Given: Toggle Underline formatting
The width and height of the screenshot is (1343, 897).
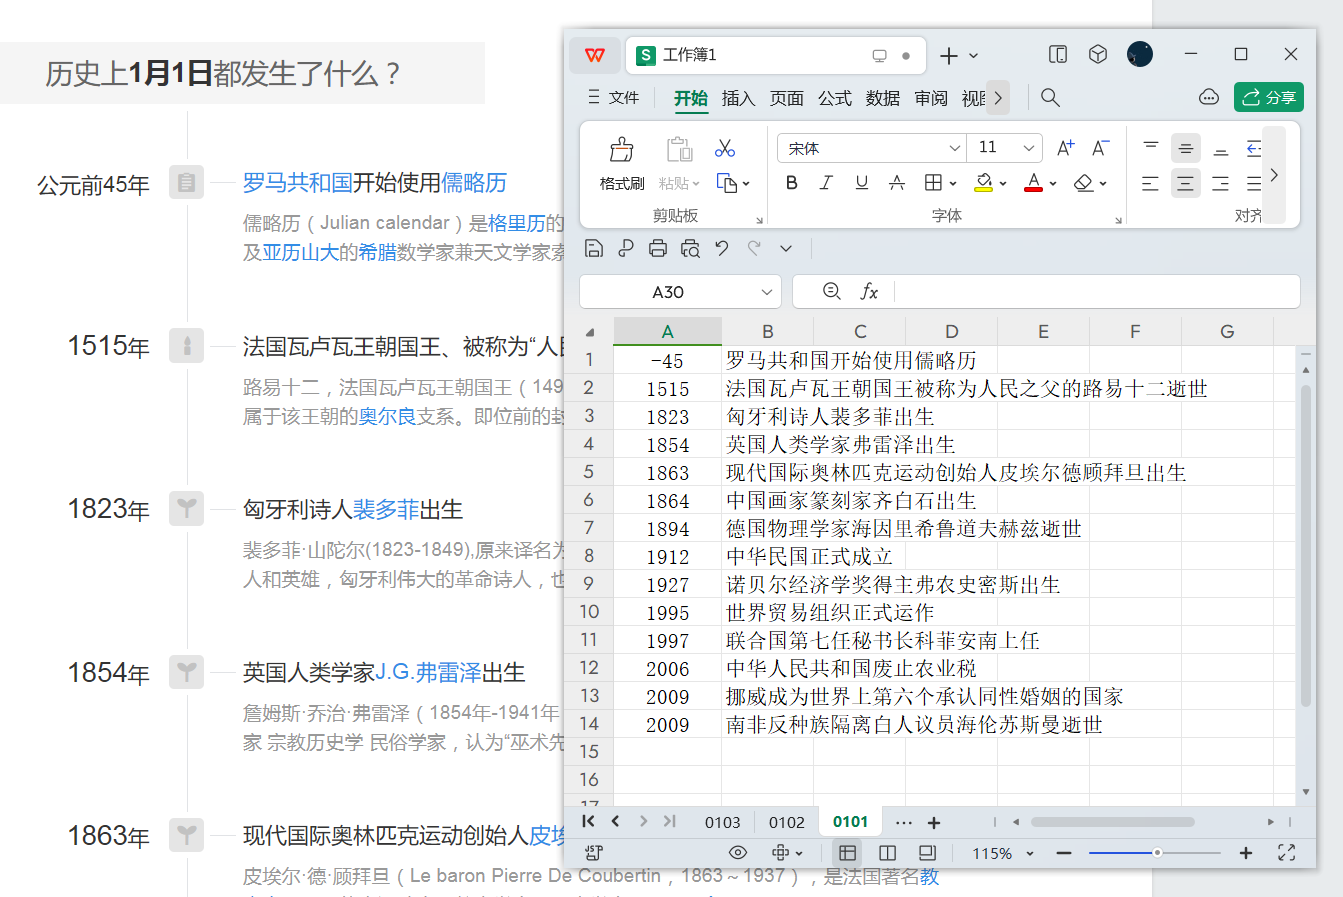Looking at the screenshot, I should [x=861, y=183].
